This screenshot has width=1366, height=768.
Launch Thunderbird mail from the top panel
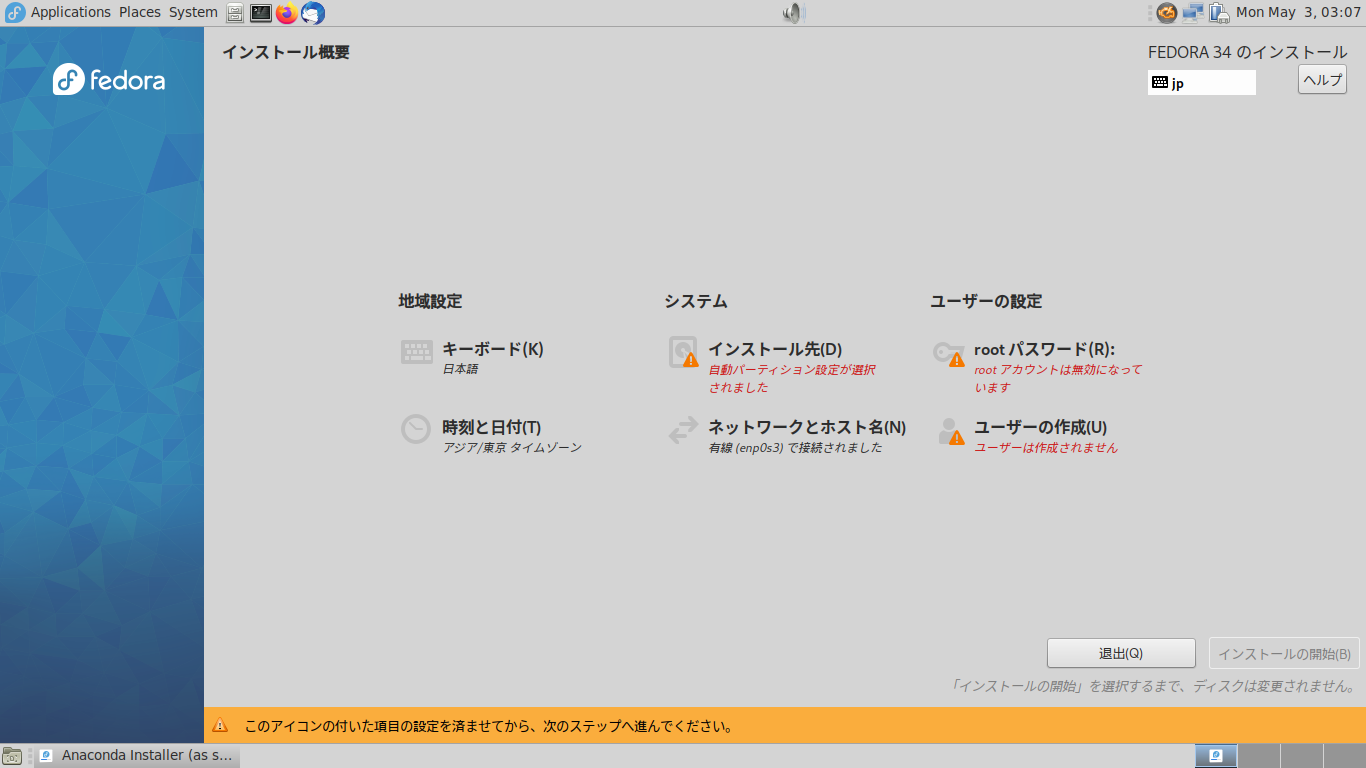pyautogui.click(x=313, y=13)
